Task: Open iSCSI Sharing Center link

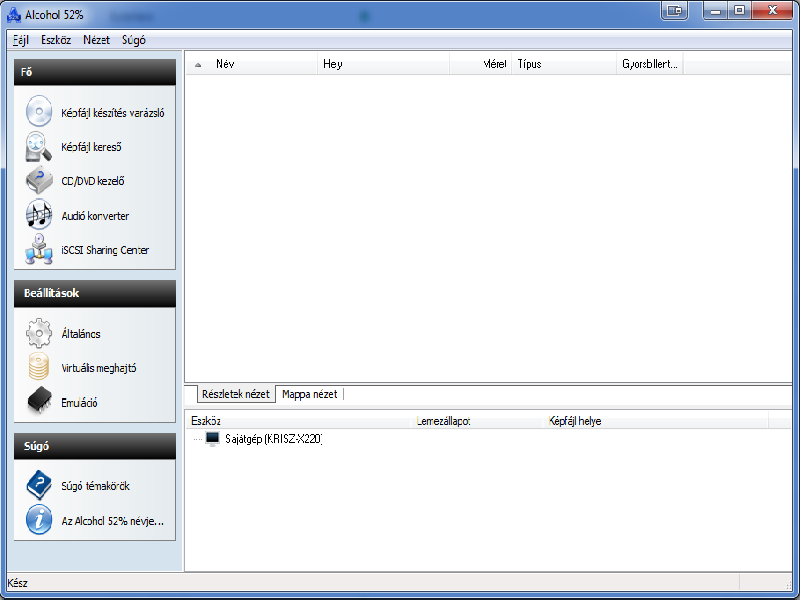Action: pyautogui.click(x=105, y=250)
